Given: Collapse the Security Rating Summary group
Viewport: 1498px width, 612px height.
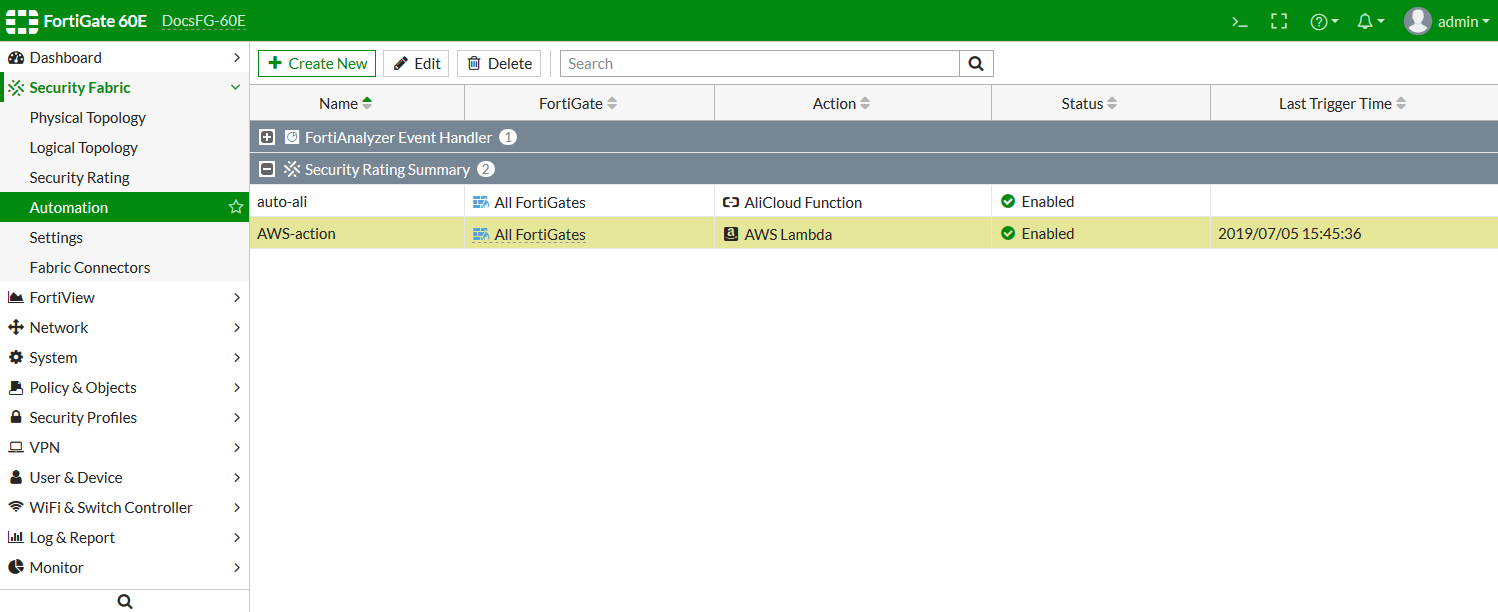Looking at the screenshot, I should (x=267, y=170).
